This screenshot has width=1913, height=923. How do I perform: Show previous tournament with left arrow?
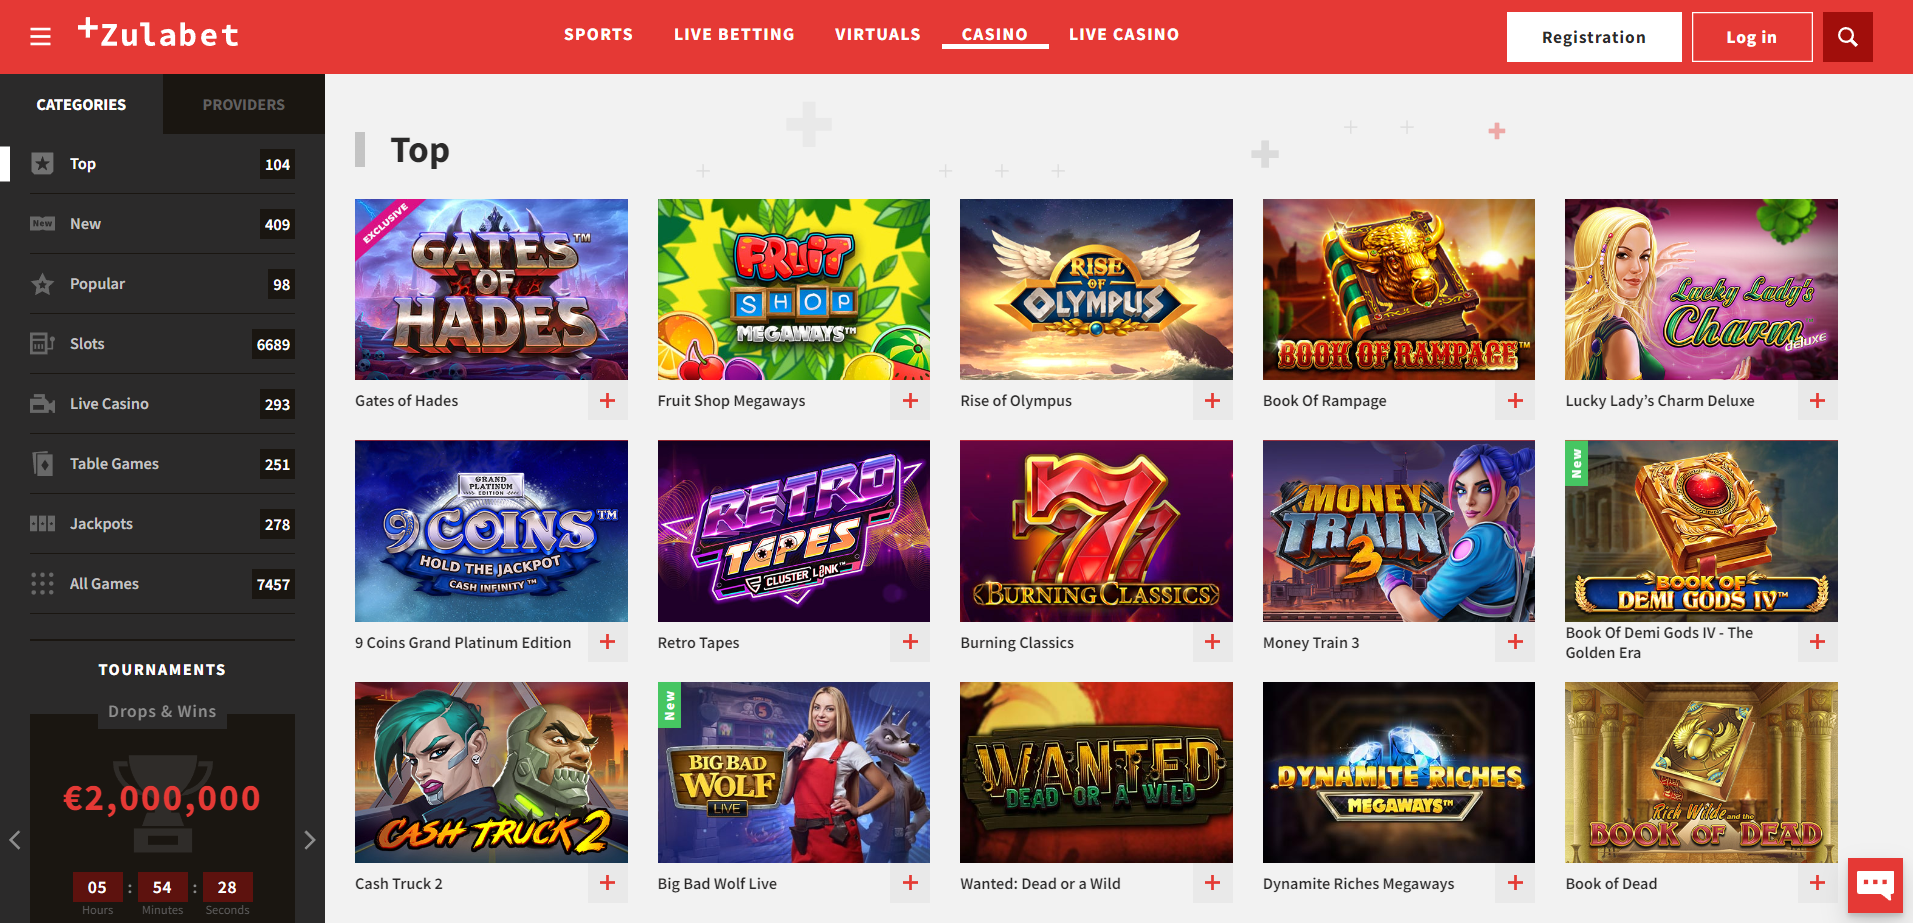coord(15,840)
